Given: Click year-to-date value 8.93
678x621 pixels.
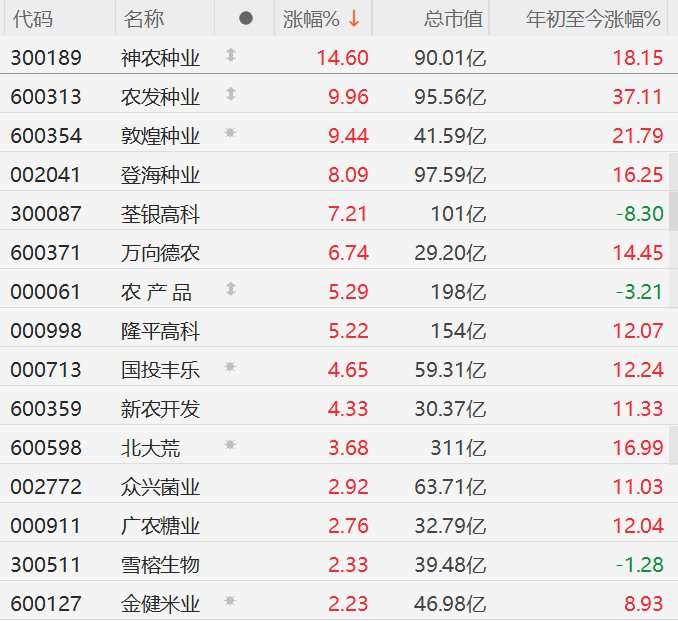Looking at the screenshot, I should (x=644, y=604).
